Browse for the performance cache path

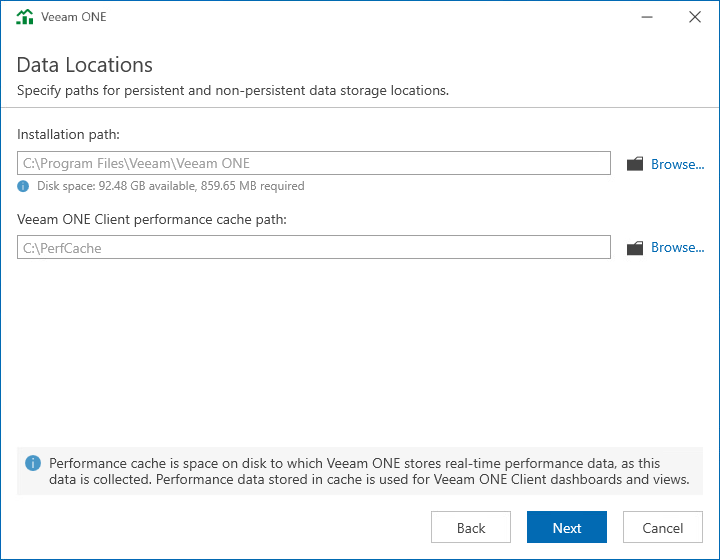coord(677,247)
